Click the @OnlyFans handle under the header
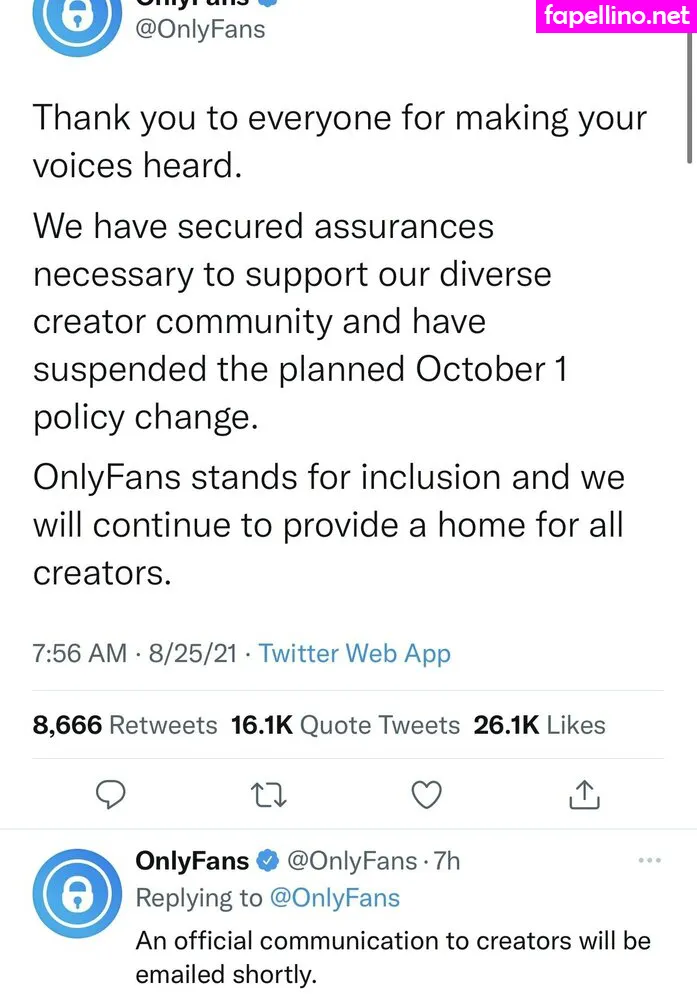697x1000 pixels. pos(200,29)
